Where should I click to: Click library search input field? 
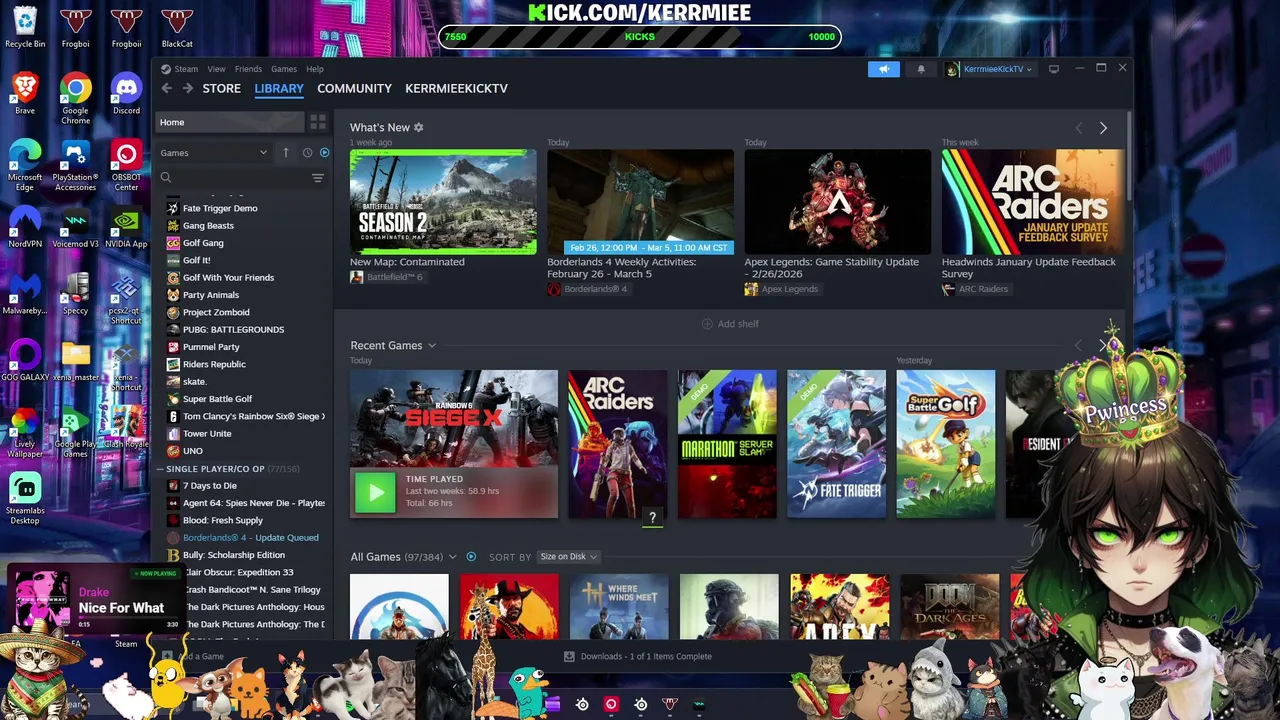pos(240,178)
